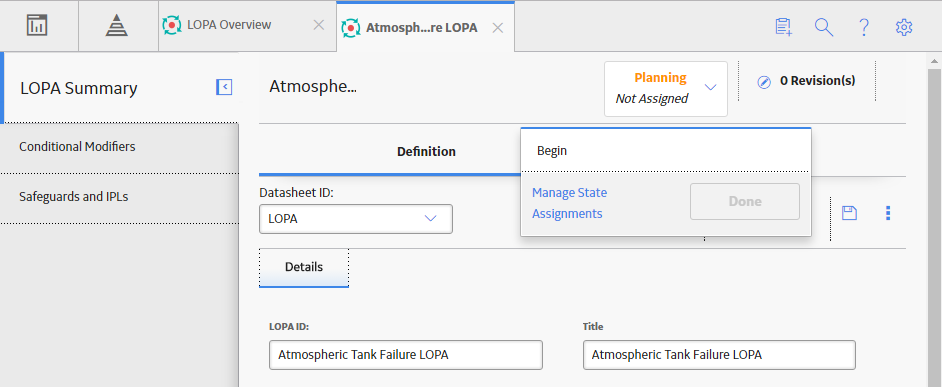
Task: Expand the Planning state dropdown
Action: point(666,88)
